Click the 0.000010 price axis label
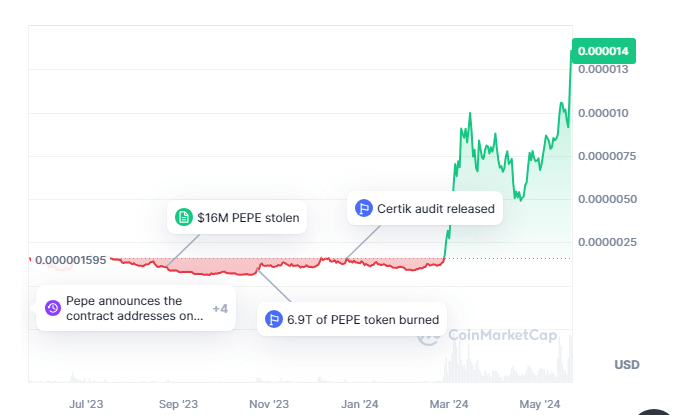 [x=601, y=112]
